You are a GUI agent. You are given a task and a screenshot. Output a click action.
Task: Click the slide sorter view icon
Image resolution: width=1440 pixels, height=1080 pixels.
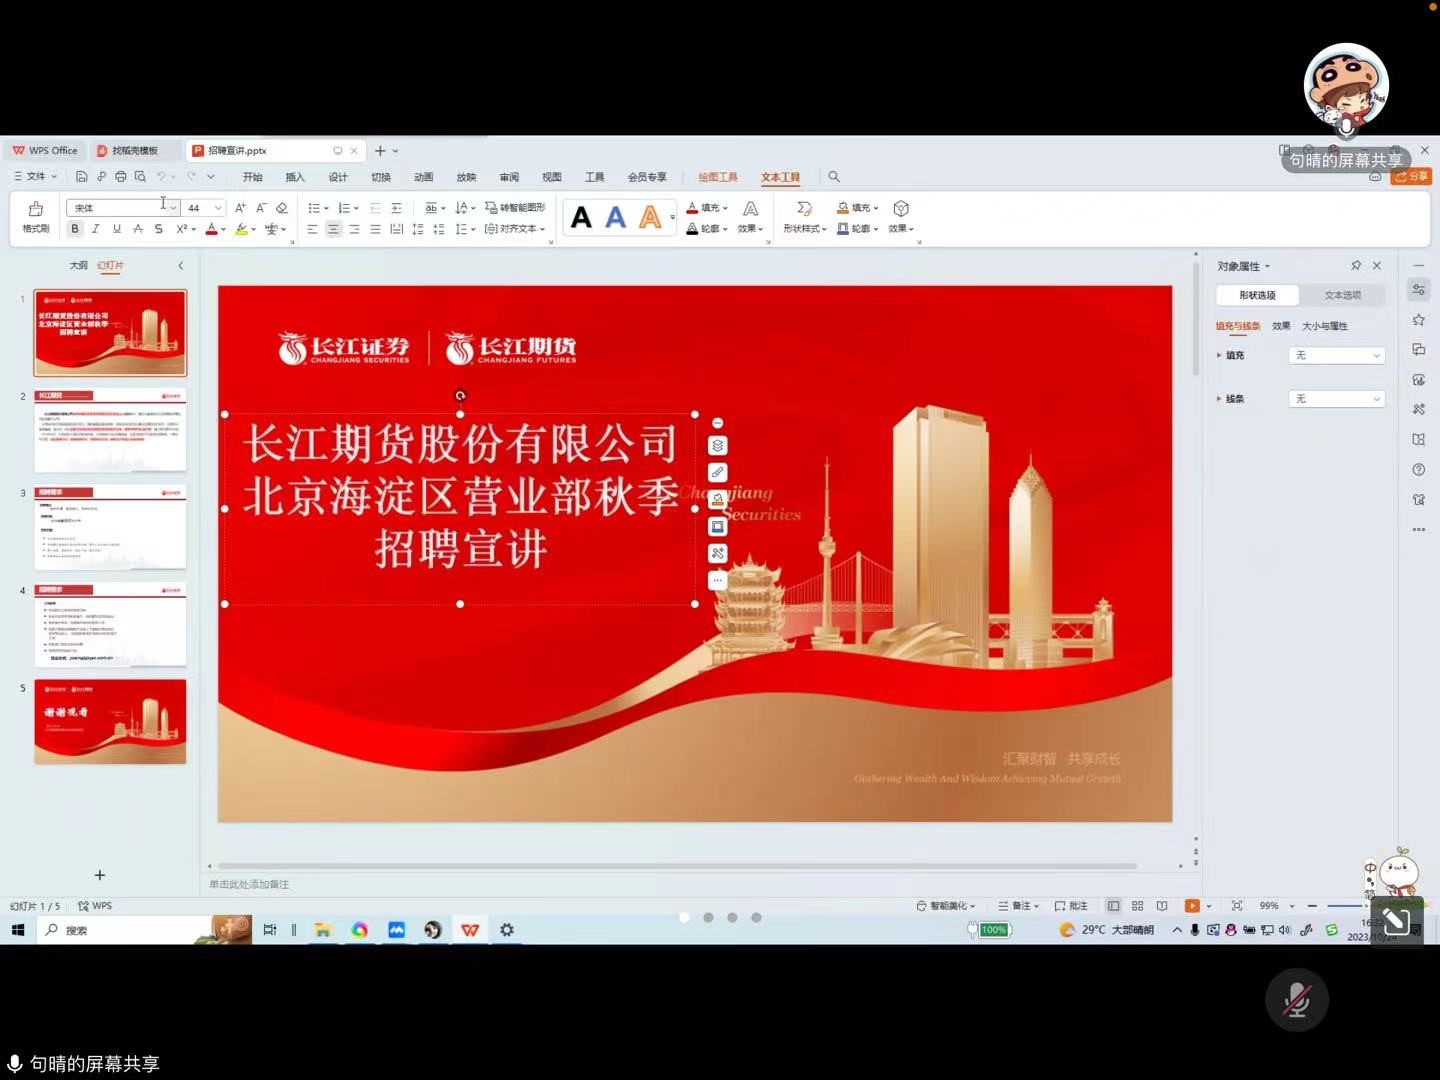(1137, 906)
